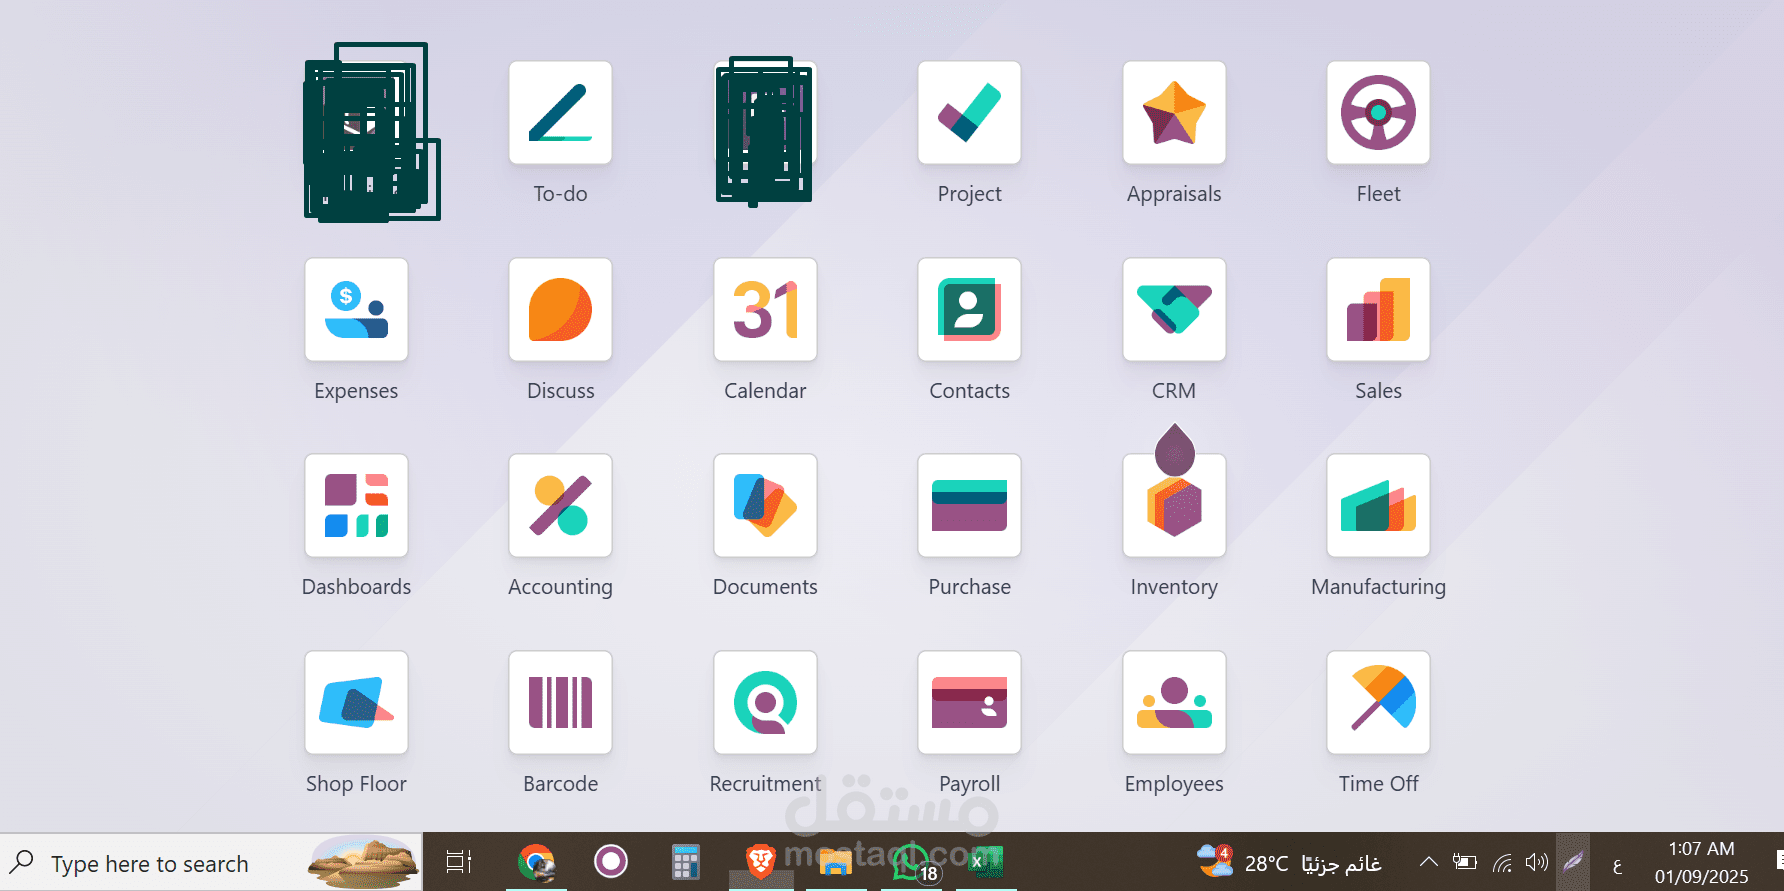Launch the Project app

click(969, 112)
